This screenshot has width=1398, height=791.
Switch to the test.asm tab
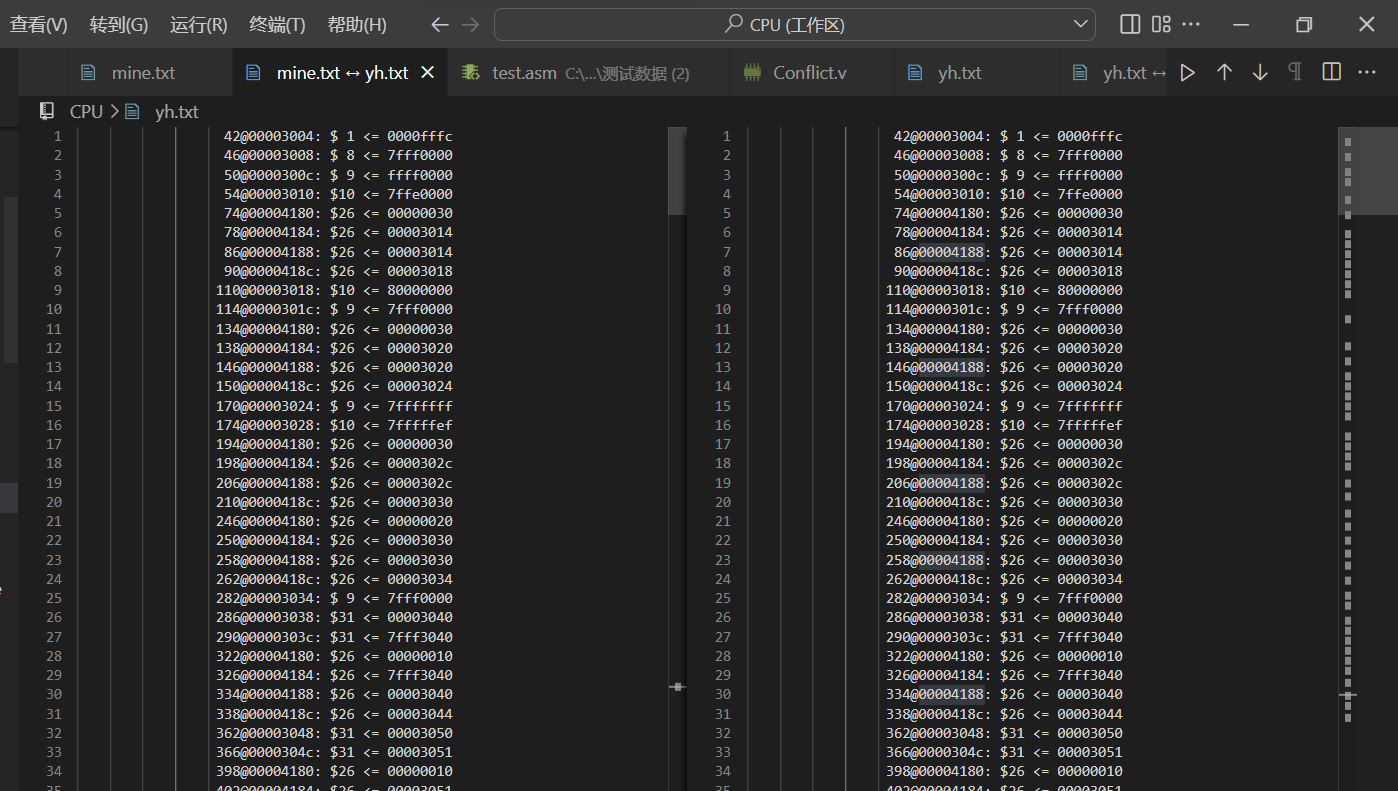pyautogui.click(x=524, y=73)
